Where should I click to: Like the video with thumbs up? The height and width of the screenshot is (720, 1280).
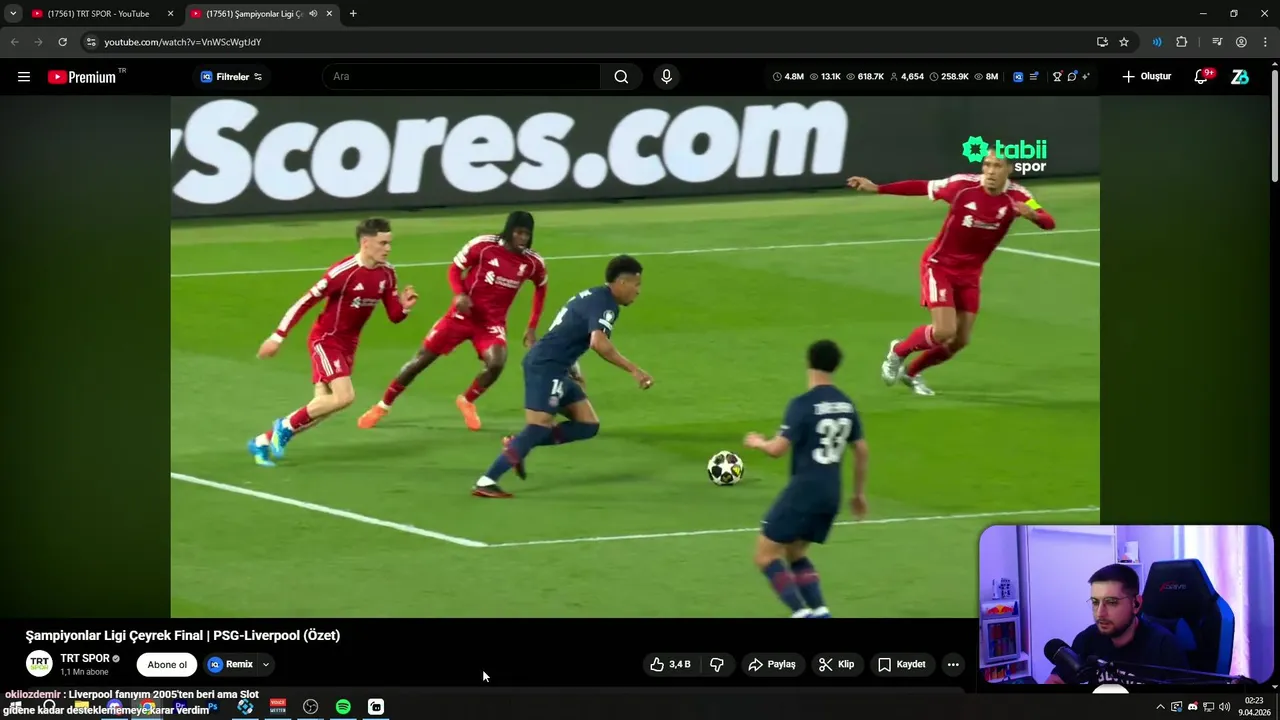coord(670,664)
